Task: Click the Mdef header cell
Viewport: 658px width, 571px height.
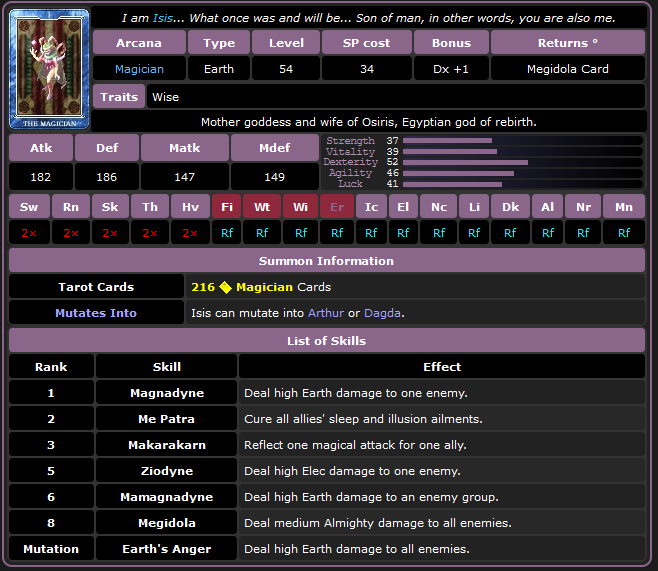Action: [275, 148]
